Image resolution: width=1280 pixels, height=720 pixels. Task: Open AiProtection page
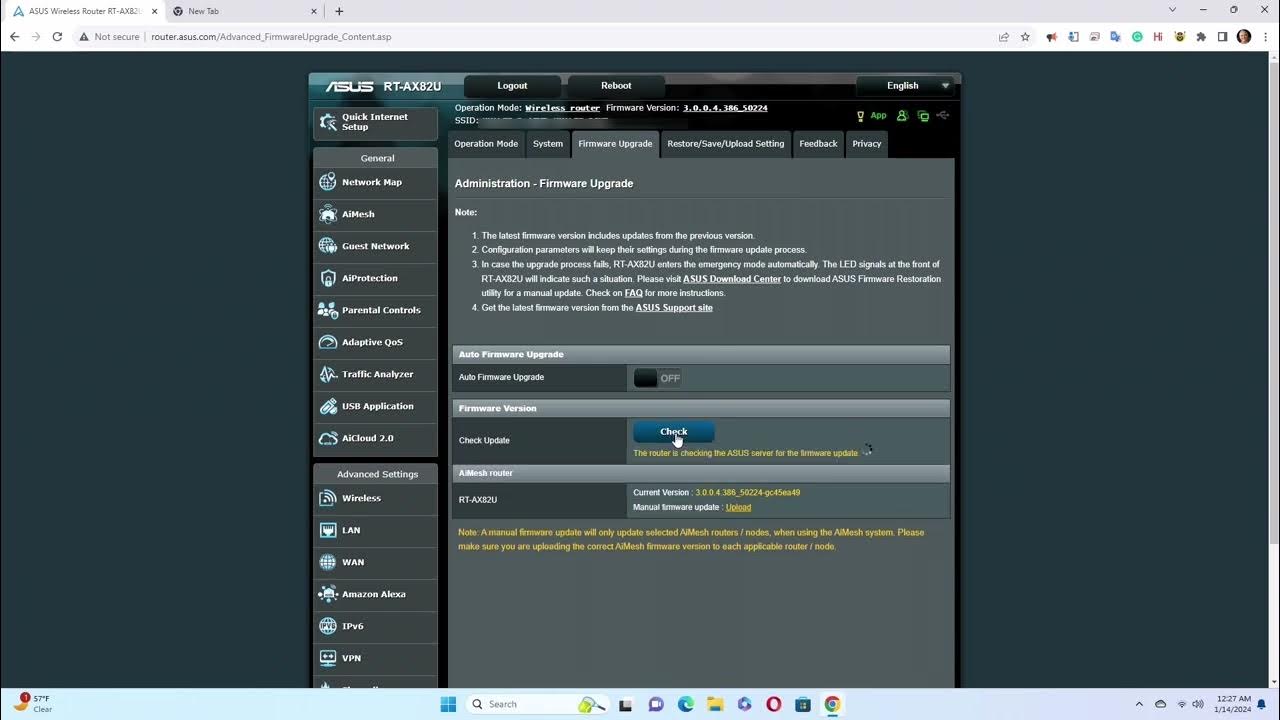coord(375,278)
